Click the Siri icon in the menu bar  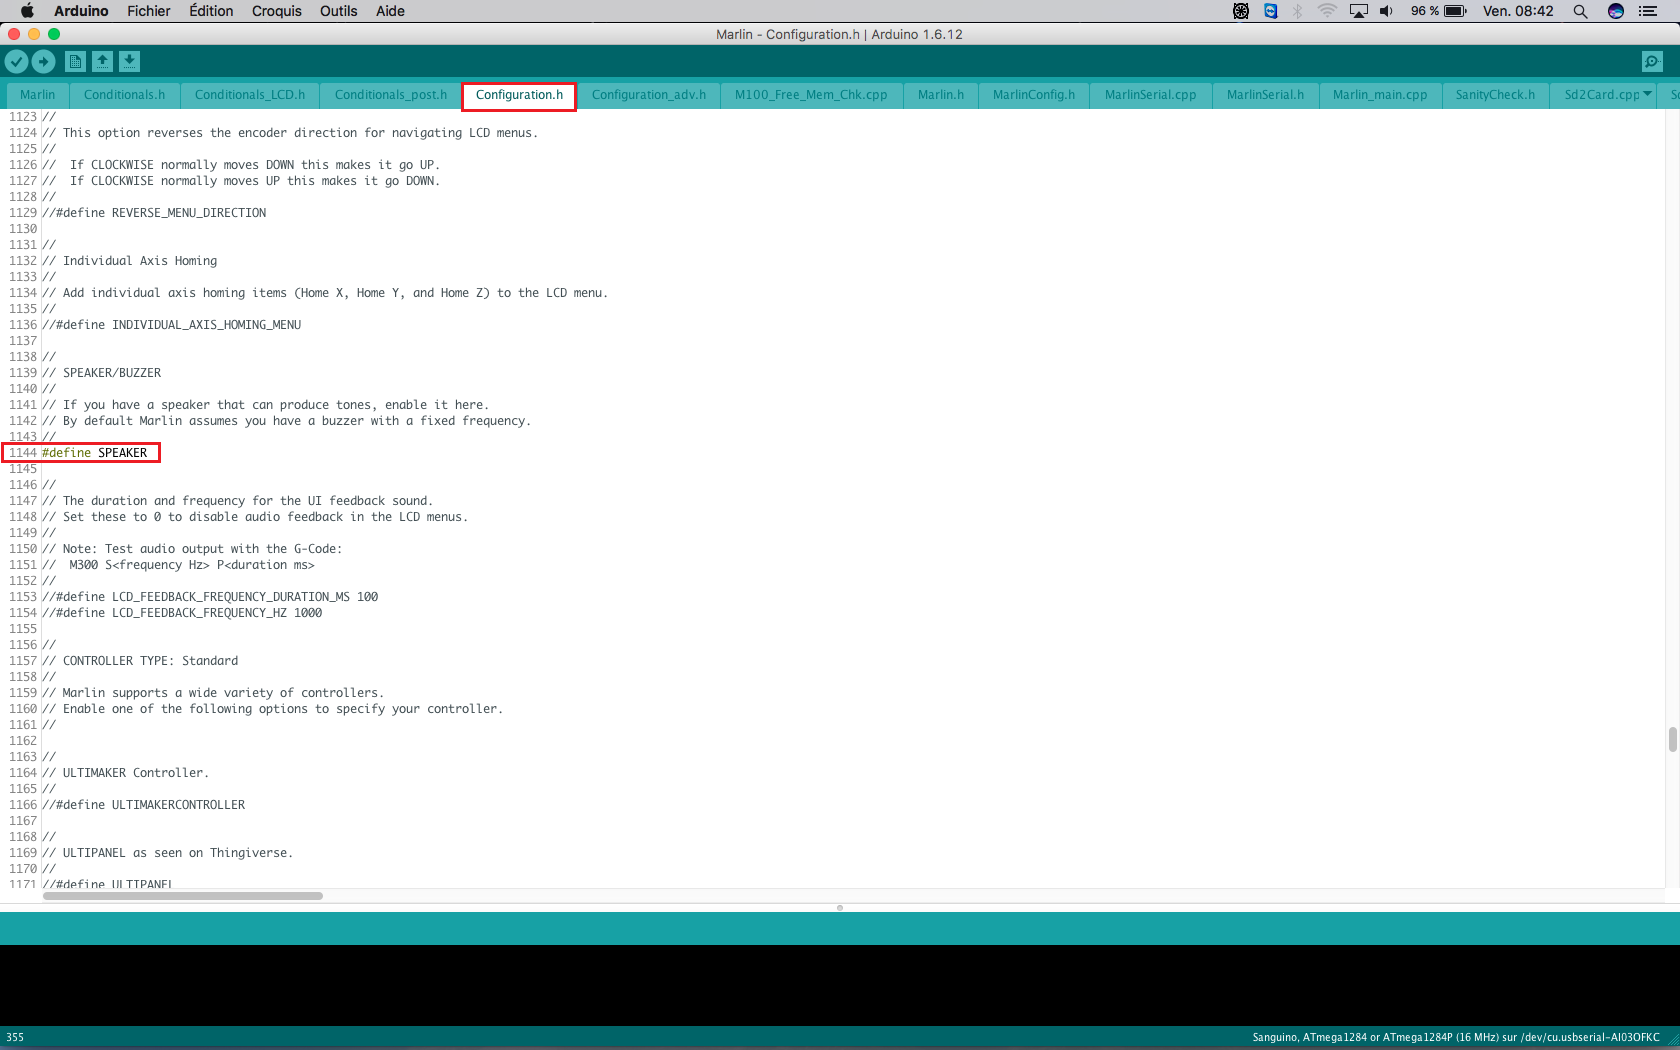(x=1615, y=11)
